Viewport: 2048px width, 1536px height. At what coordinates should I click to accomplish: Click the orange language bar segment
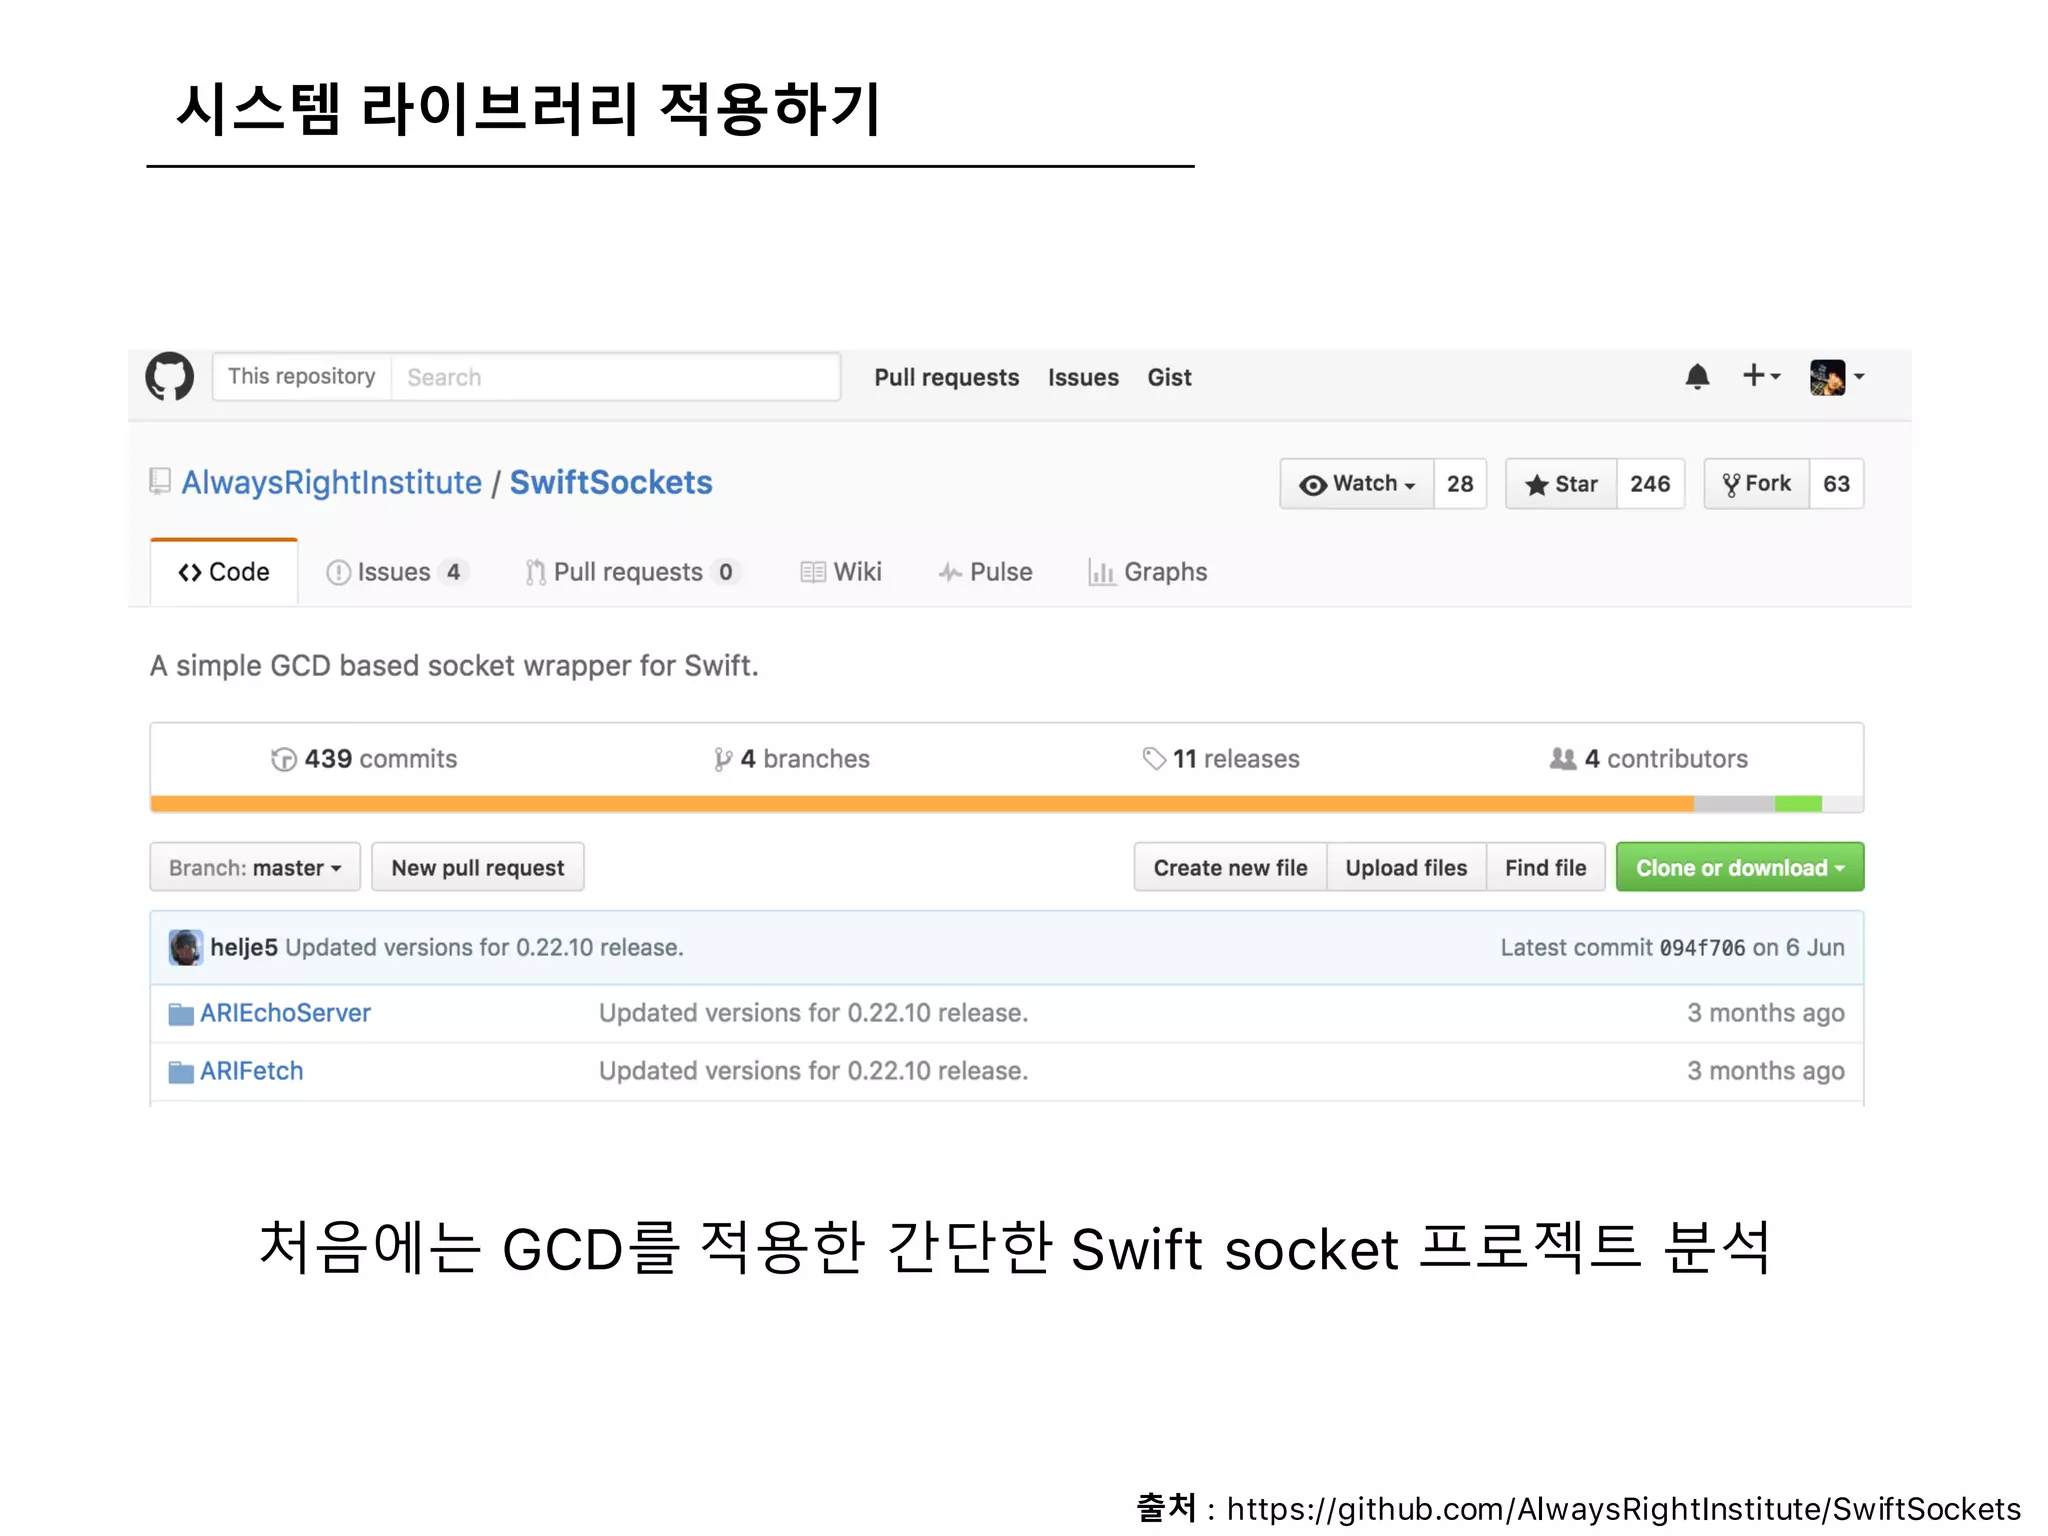[x=922, y=804]
